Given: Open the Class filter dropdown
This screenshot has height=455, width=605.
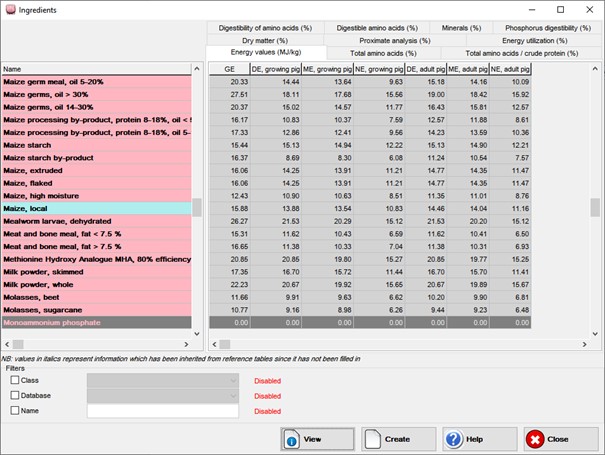Looking at the screenshot, I should (162, 381).
